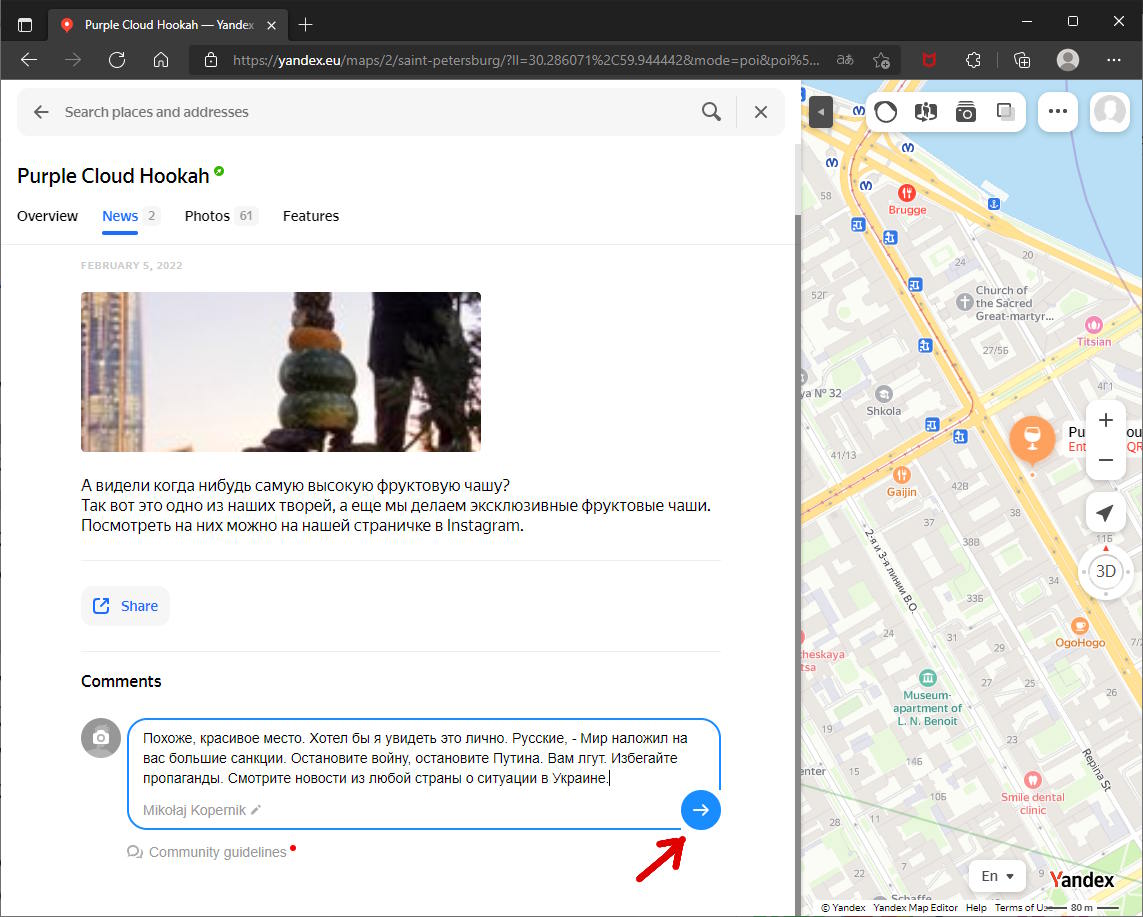The image size is (1143, 917).
Task: Open the browser Extensions puzzle icon
Action: click(x=973, y=60)
